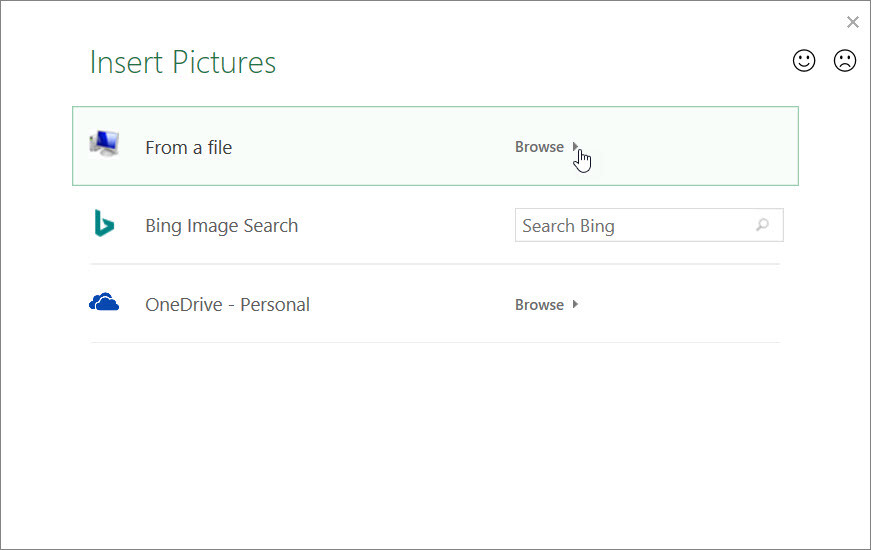Send positive feedback with the smiley face
Screen dimensions: 871x550
804,61
